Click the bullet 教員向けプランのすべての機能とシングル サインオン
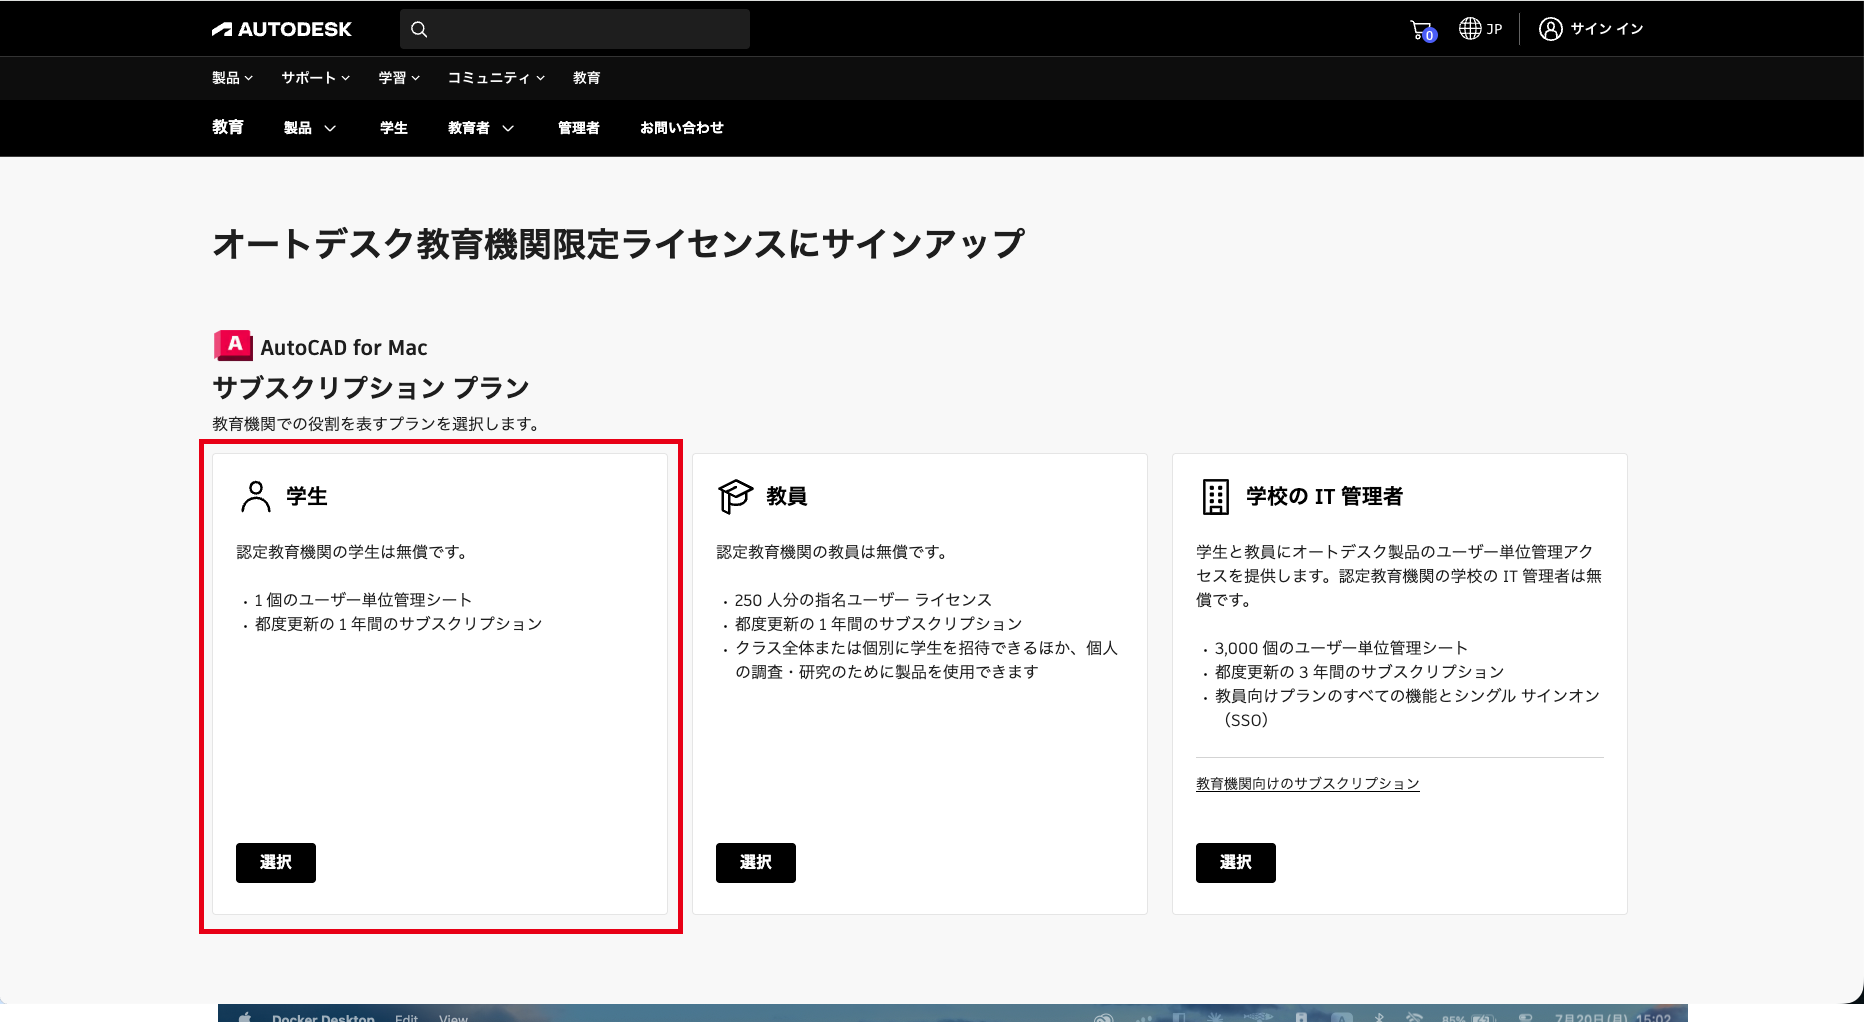The width and height of the screenshot is (1864, 1022). [1407, 708]
